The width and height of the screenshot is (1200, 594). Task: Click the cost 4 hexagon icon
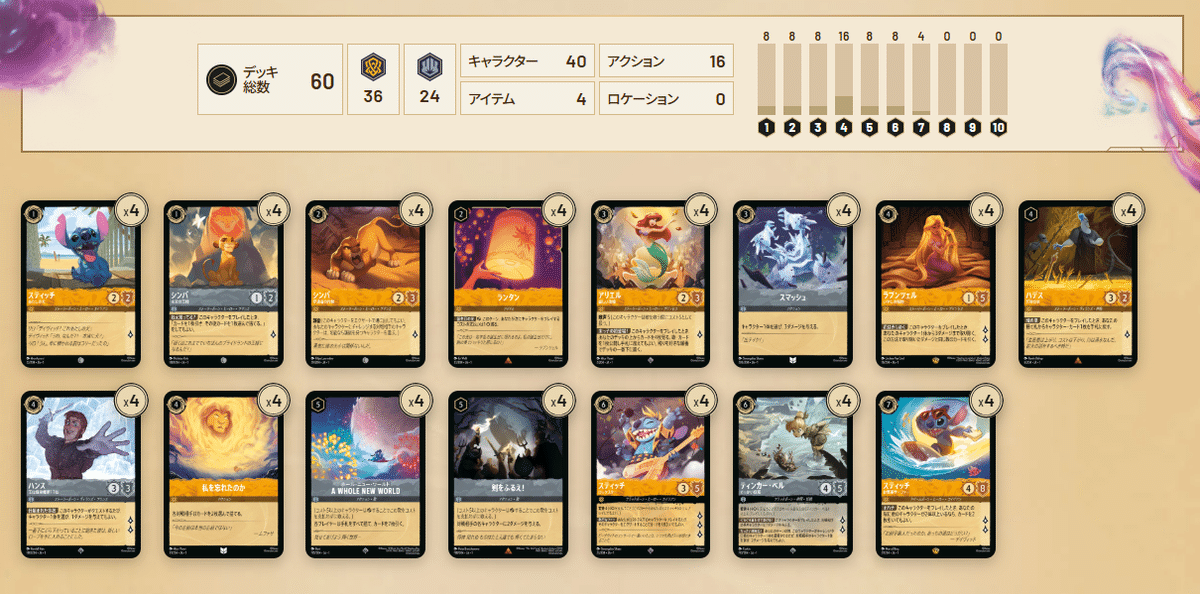click(x=843, y=128)
